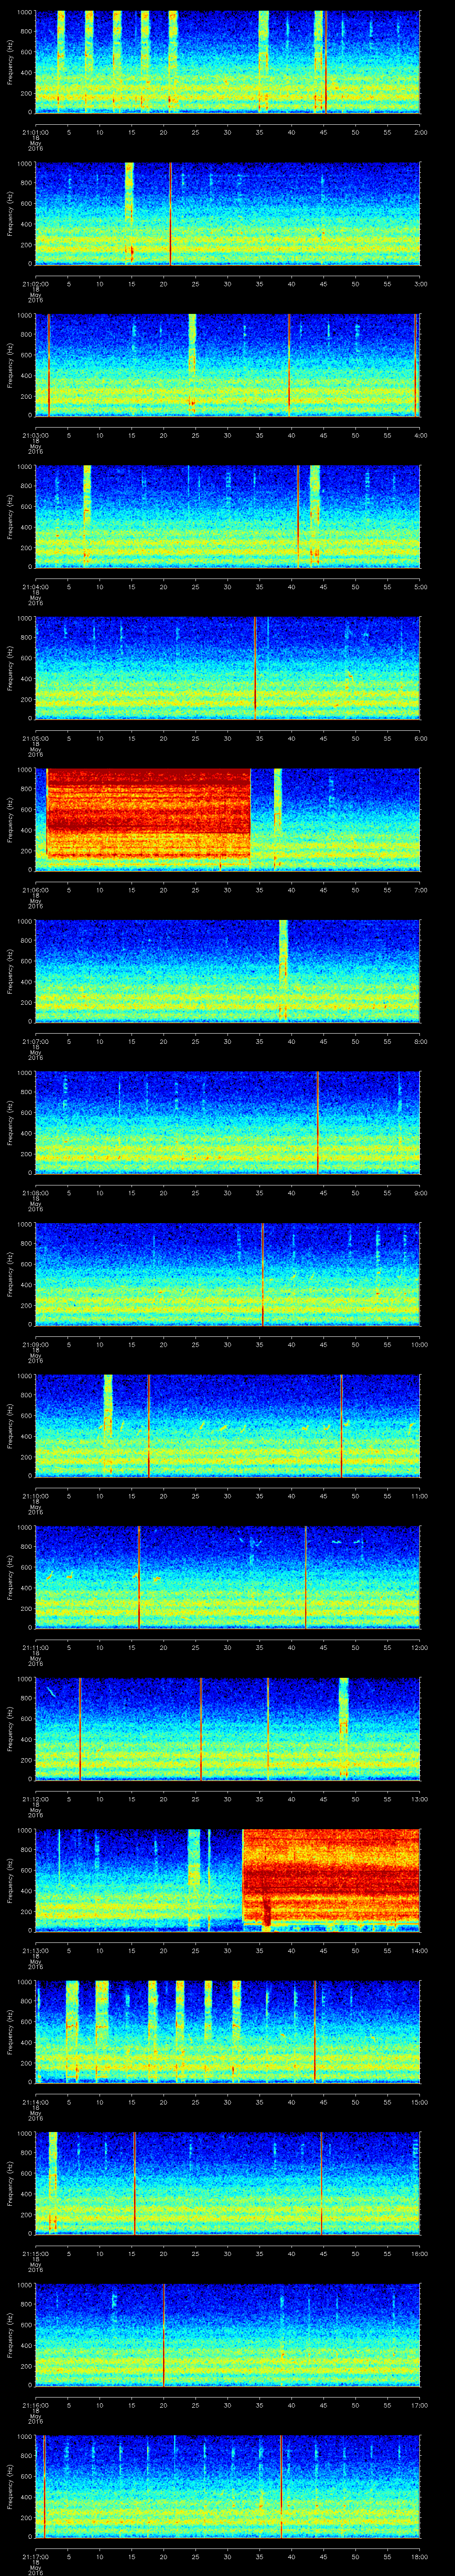
Task: Click the 21:14:00 start time label
Action: (x=35, y=2104)
